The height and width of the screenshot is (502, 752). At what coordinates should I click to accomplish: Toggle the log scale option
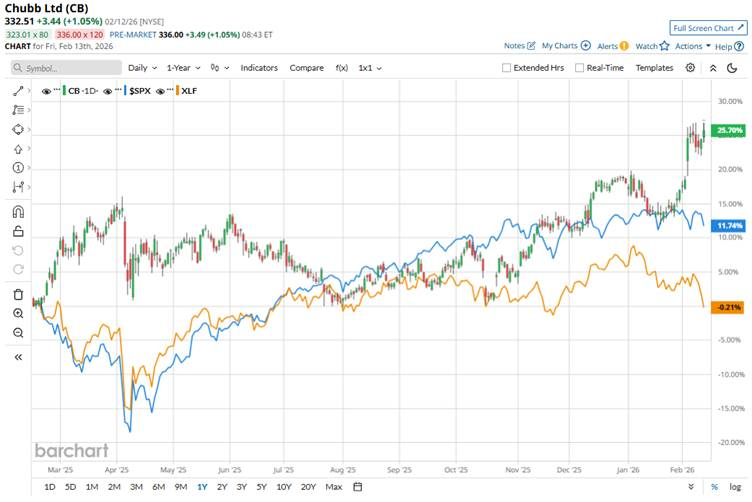(x=734, y=487)
